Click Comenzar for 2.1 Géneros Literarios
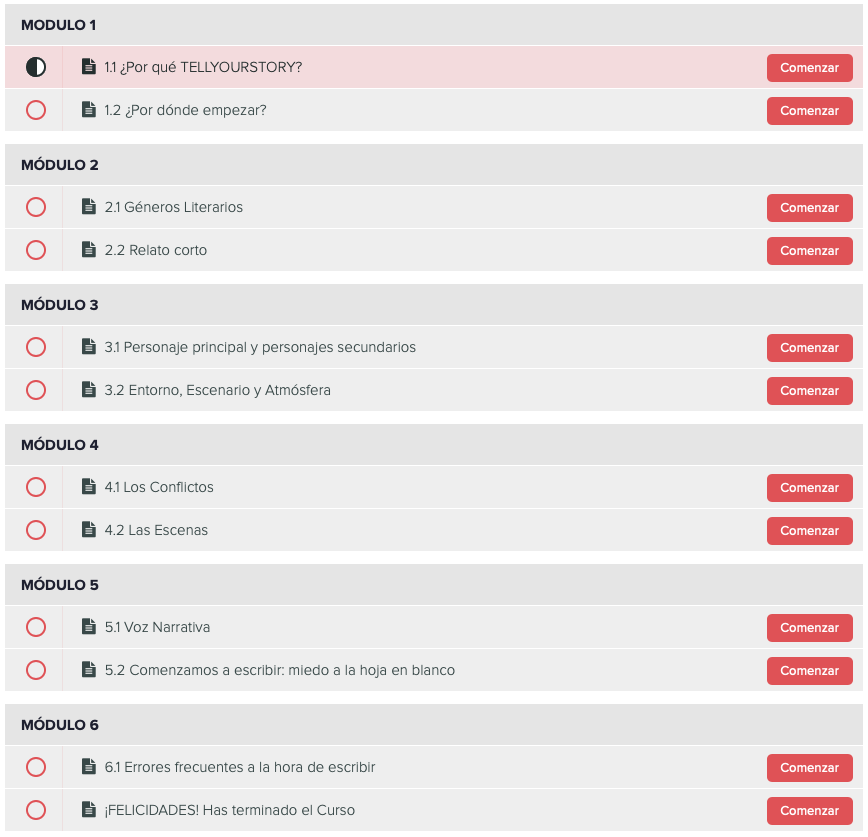The width and height of the screenshot is (868, 837). [809, 208]
